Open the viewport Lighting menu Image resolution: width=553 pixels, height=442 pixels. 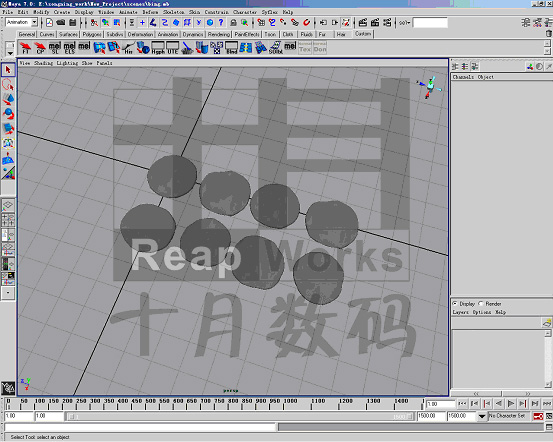click(x=67, y=63)
